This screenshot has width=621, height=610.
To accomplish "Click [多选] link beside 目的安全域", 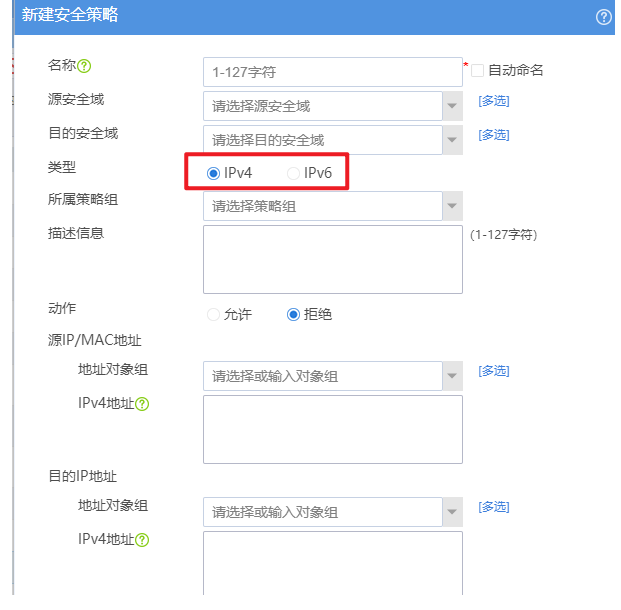I will [493, 135].
